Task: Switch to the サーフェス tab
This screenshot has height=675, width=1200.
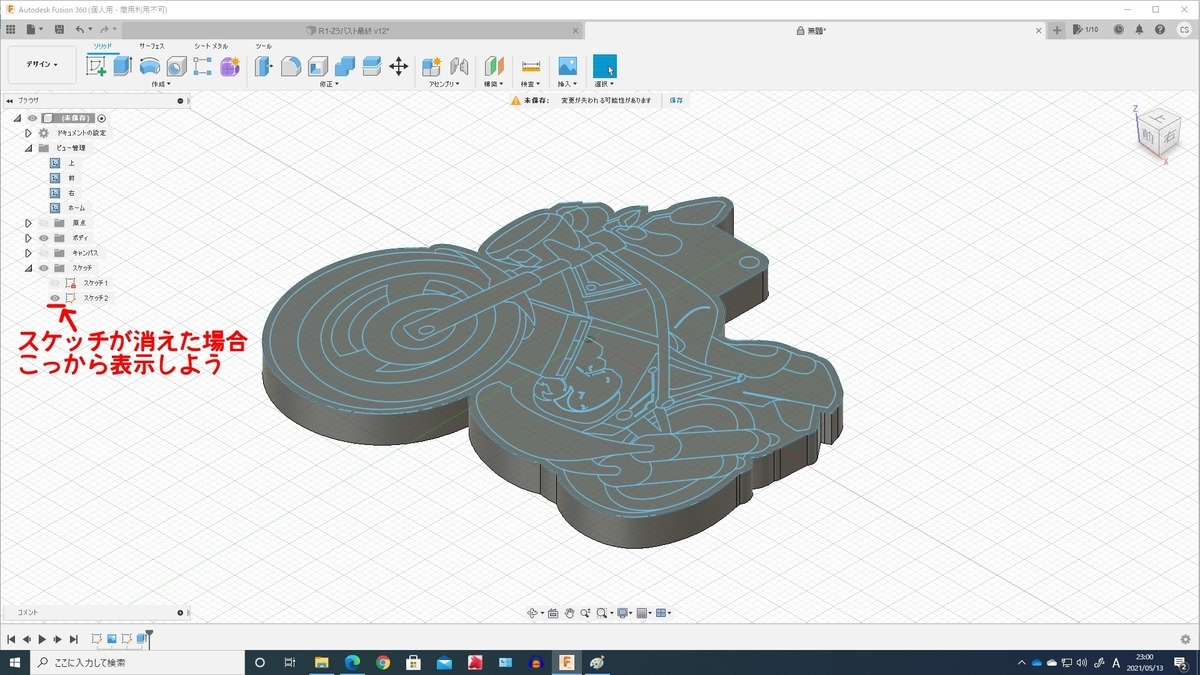Action: [152, 46]
